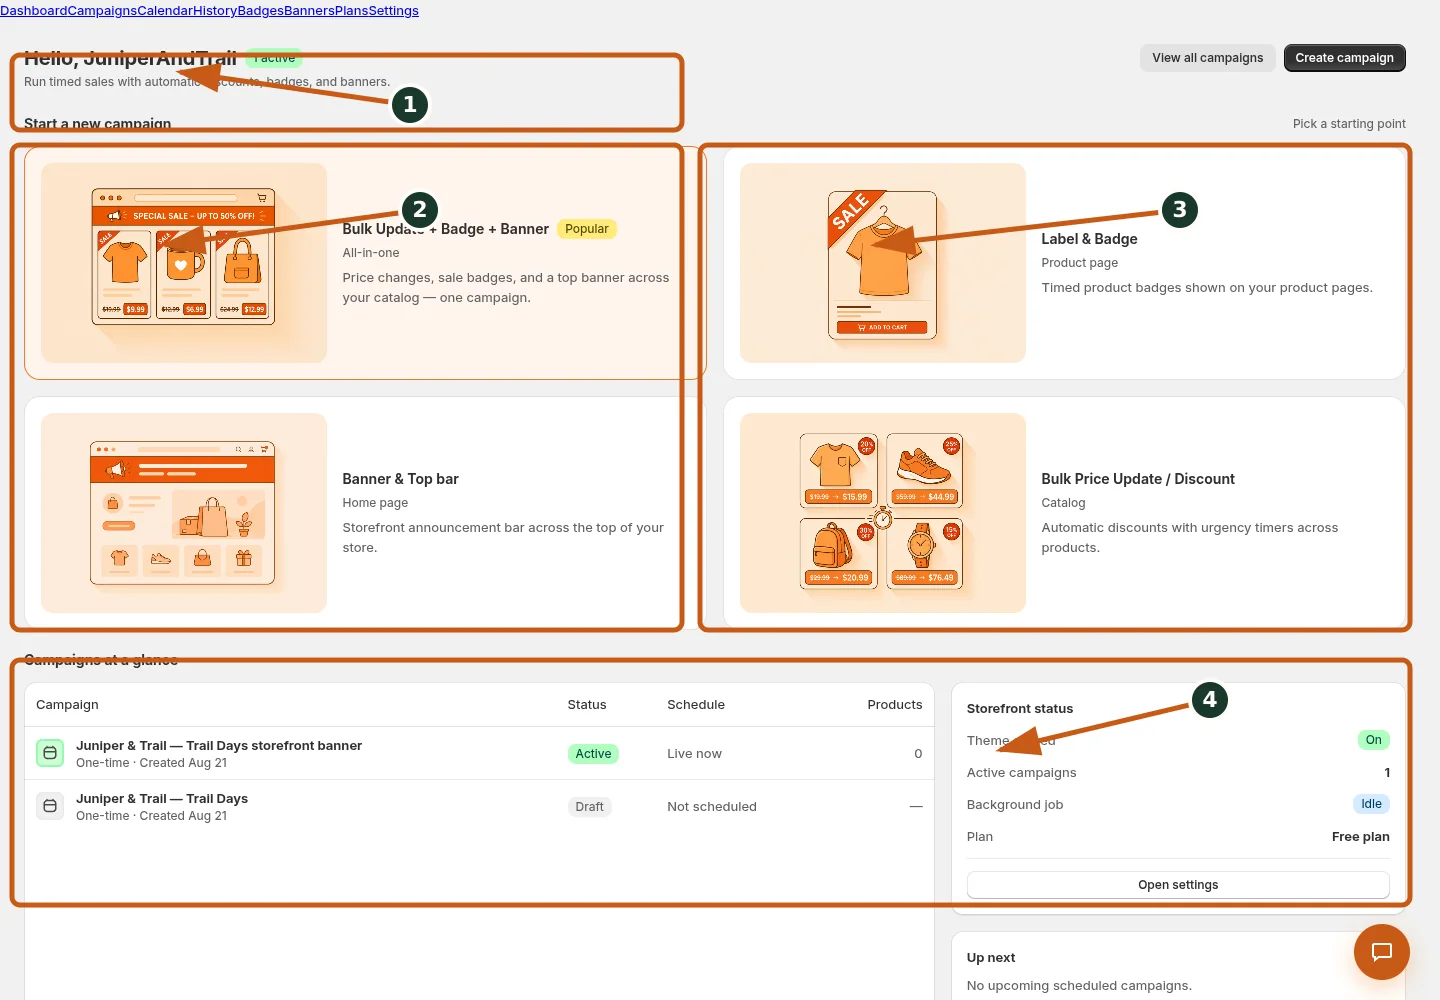
Task: Click the Popular tag on the all-in-one card
Action: [x=587, y=229]
